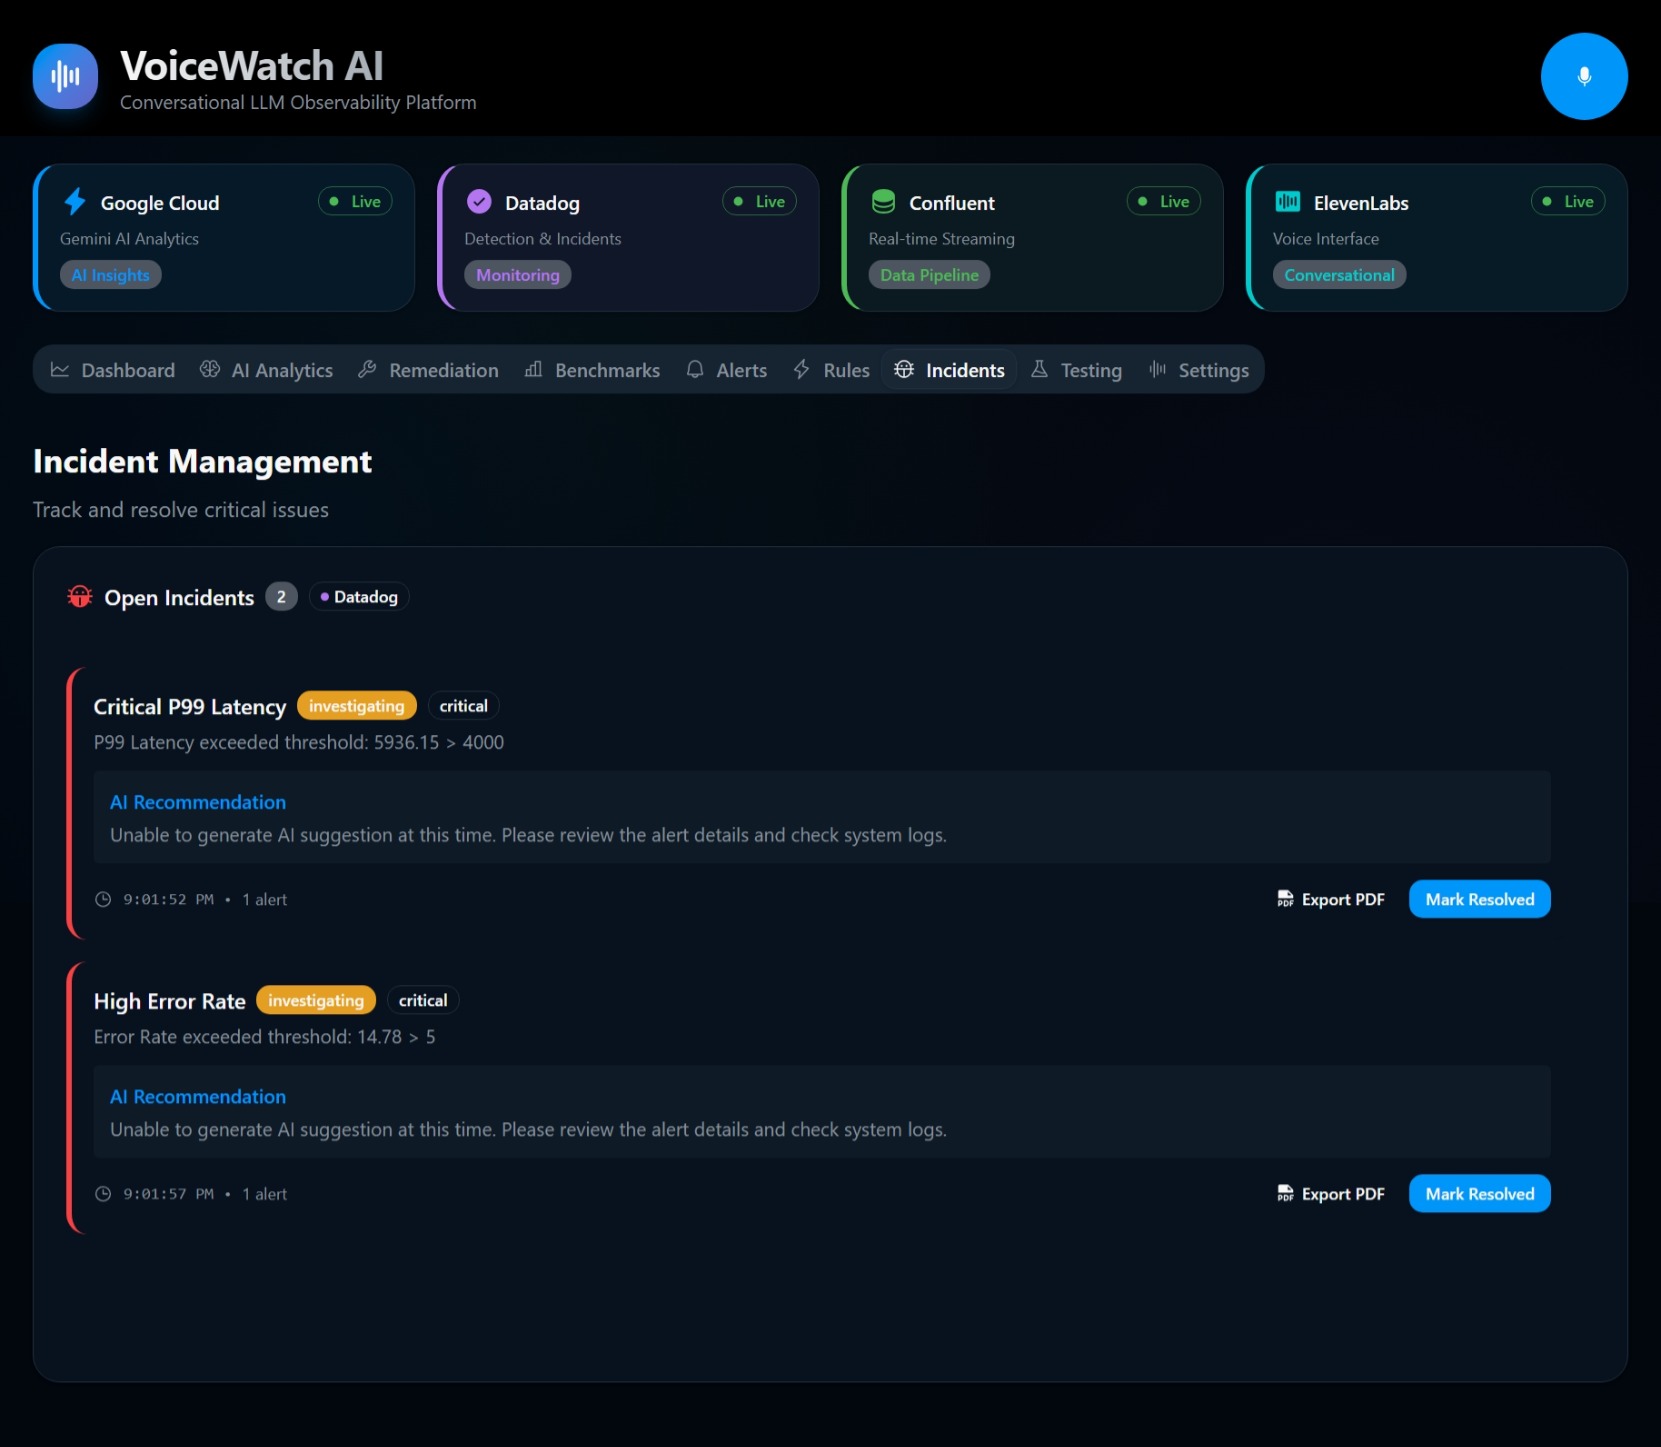1661x1447 pixels.
Task: Click the Incident Management heading
Action: tap(203, 461)
